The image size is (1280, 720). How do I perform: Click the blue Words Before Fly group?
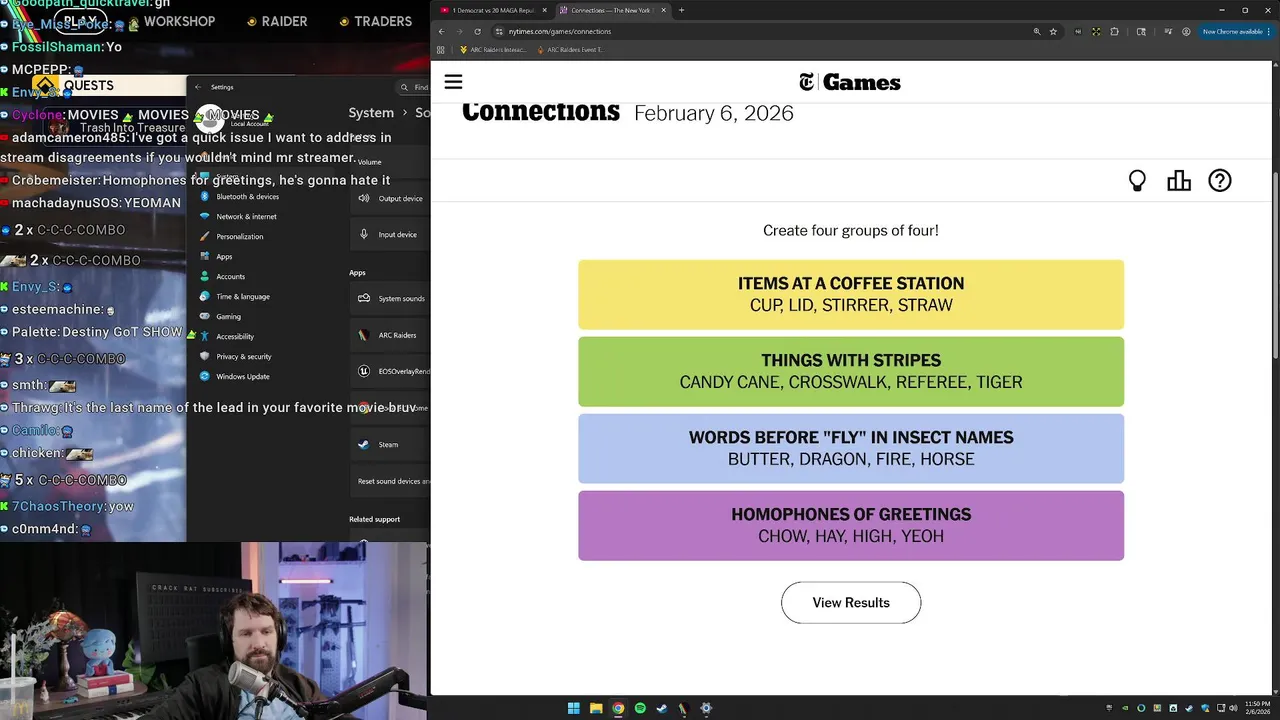pyautogui.click(x=851, y=449)
